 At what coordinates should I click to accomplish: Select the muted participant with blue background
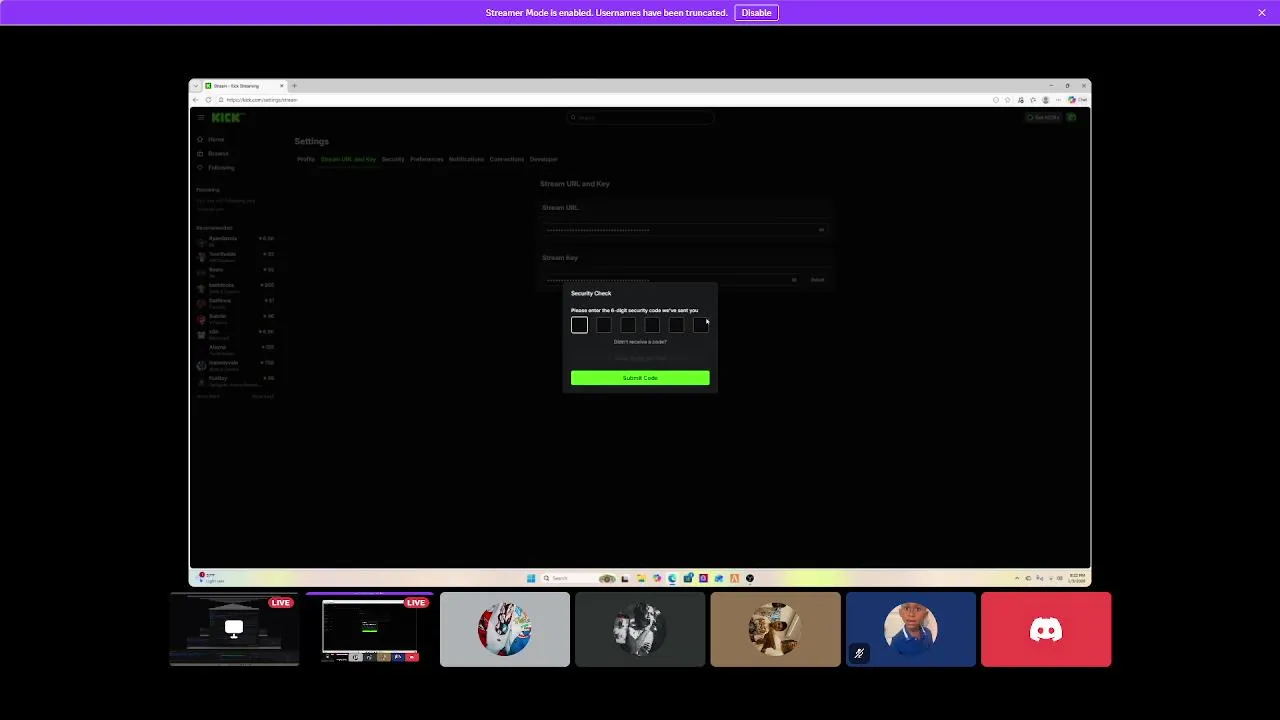(911, 629)
